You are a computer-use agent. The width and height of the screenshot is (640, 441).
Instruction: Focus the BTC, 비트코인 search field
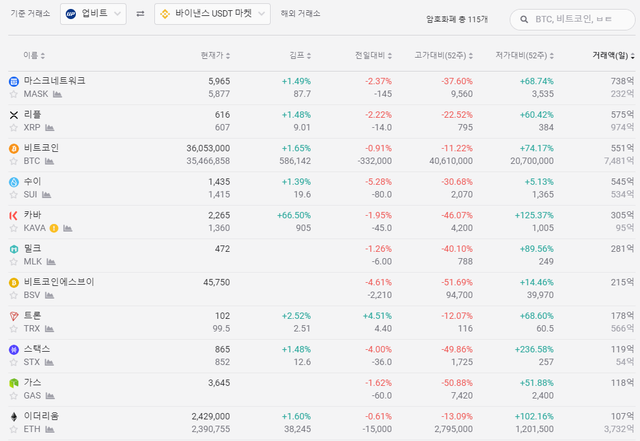coord(573,19)
